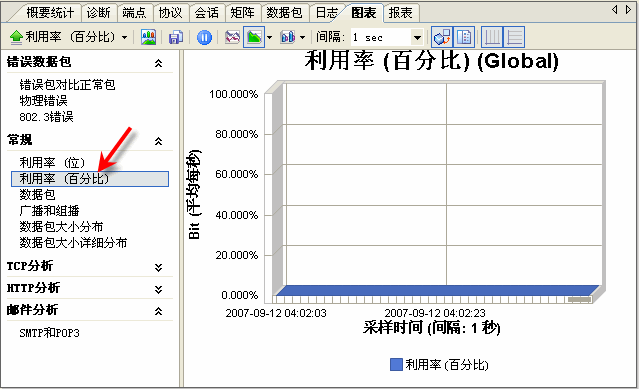639x389 pixels.
Task: Pause chart refresh with blue pause button
Action: click(204, 37)
